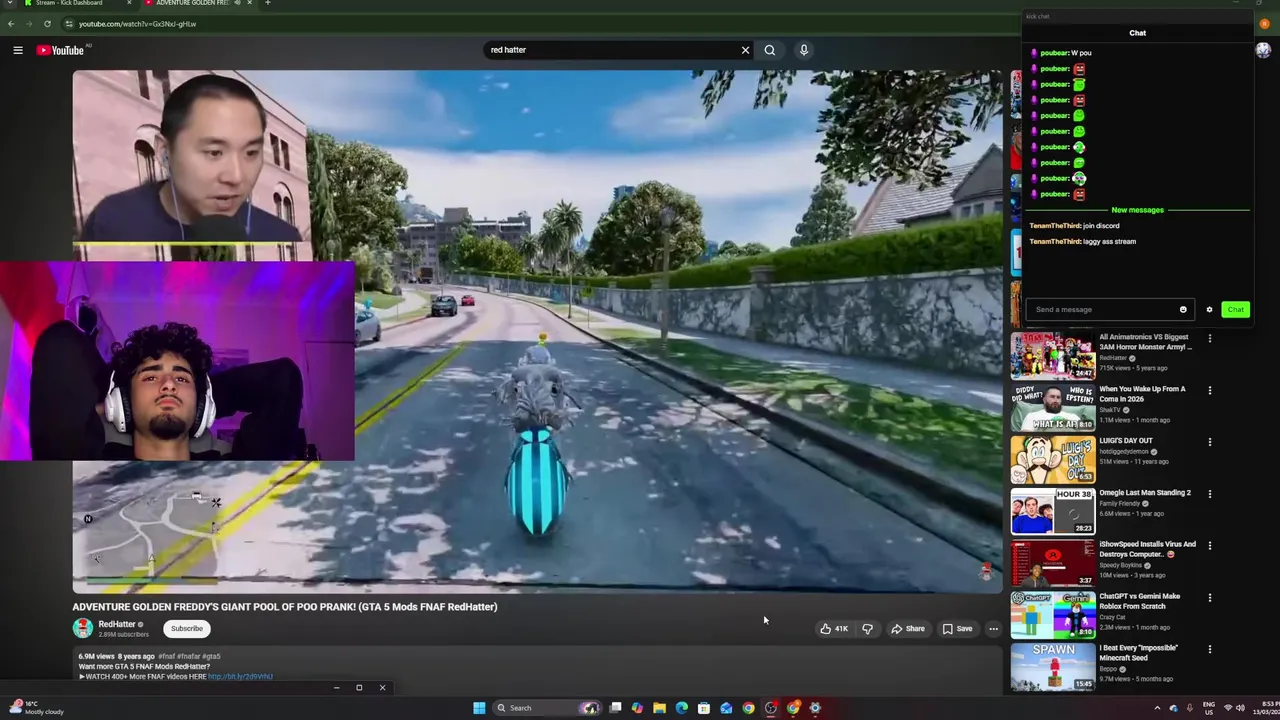Screen dimensions: 1280x720
Task: Save the video to a playlist
Action: pos(957,629)
